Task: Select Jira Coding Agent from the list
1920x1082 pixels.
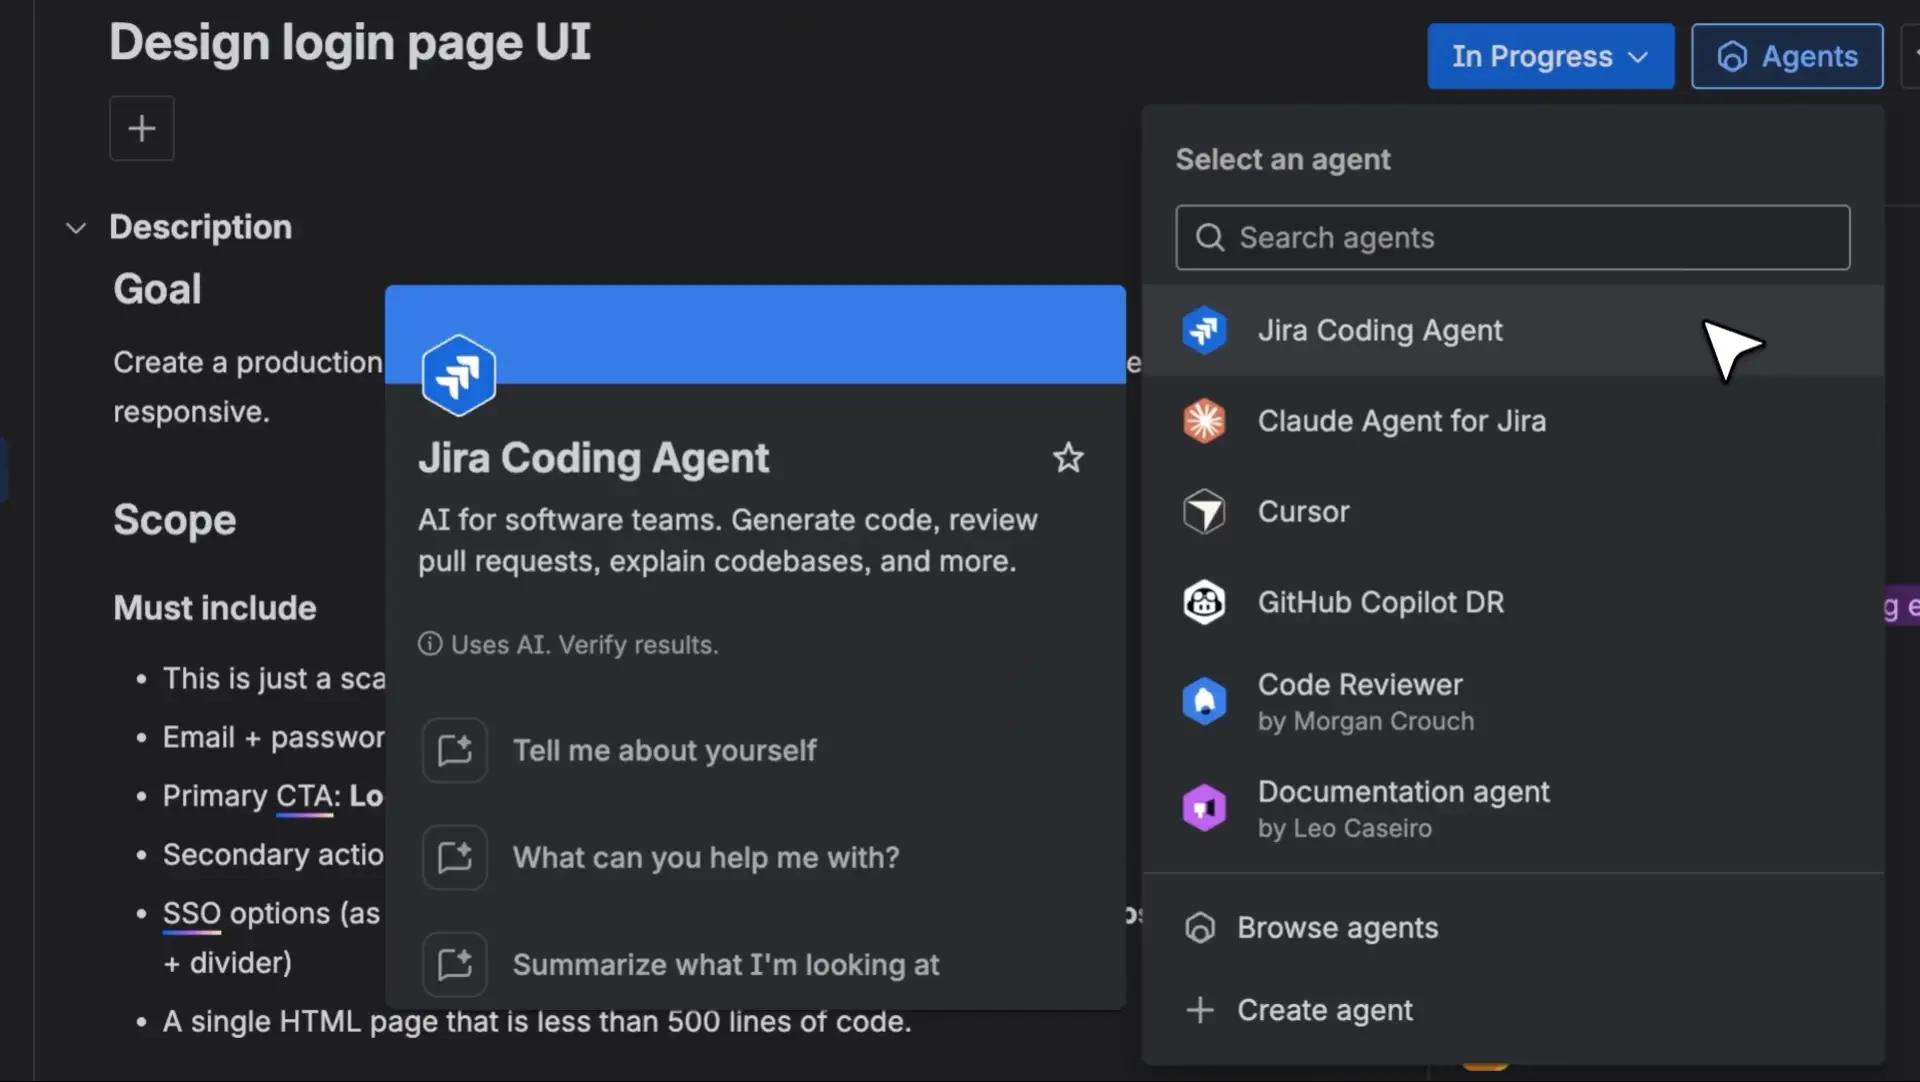Action: click(x=1513, y=330)
